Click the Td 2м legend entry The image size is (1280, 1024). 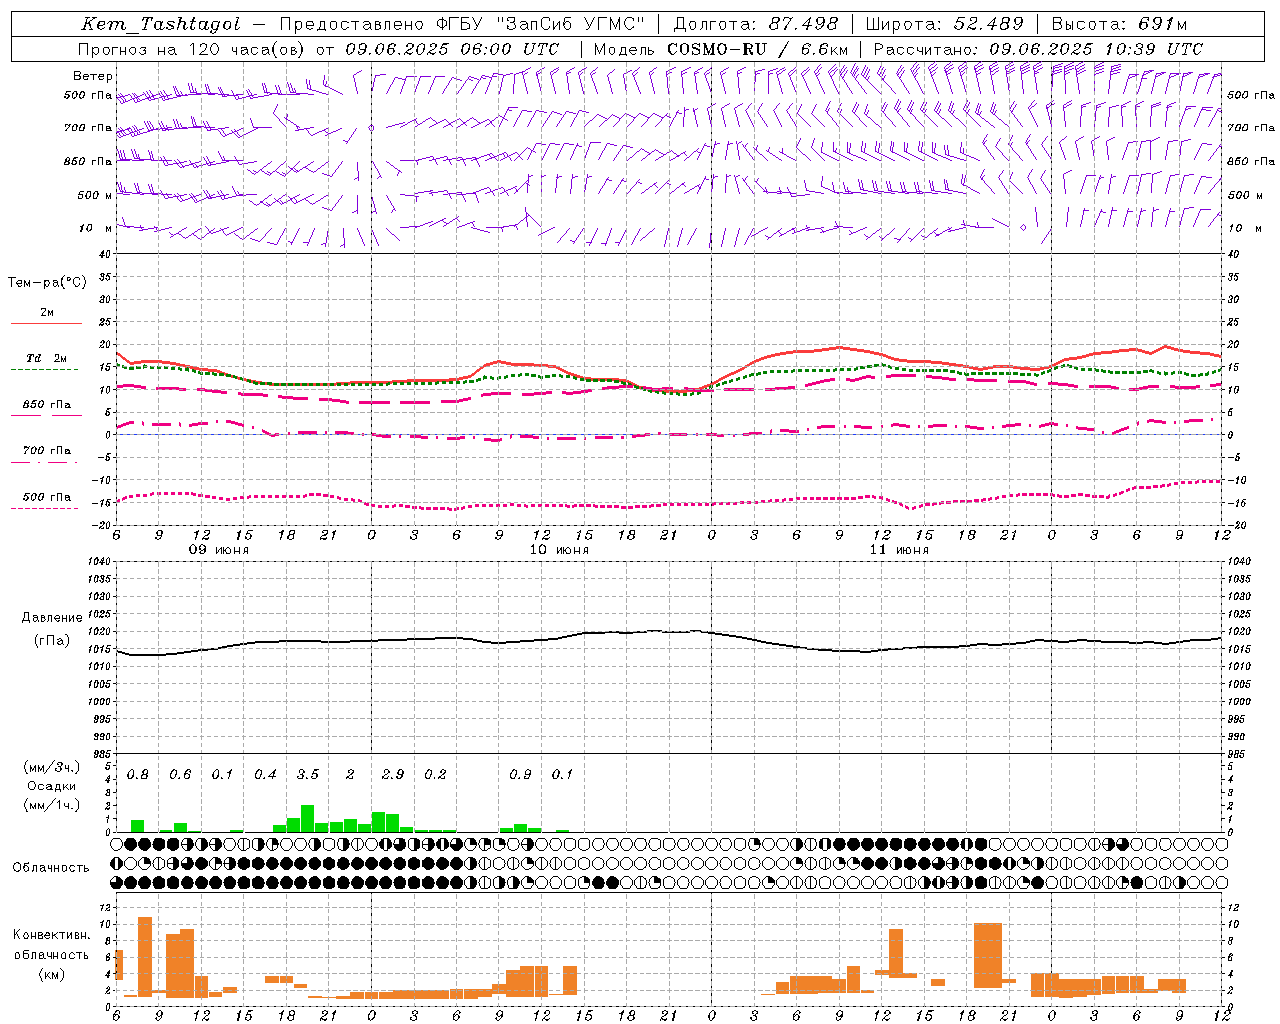47,358
